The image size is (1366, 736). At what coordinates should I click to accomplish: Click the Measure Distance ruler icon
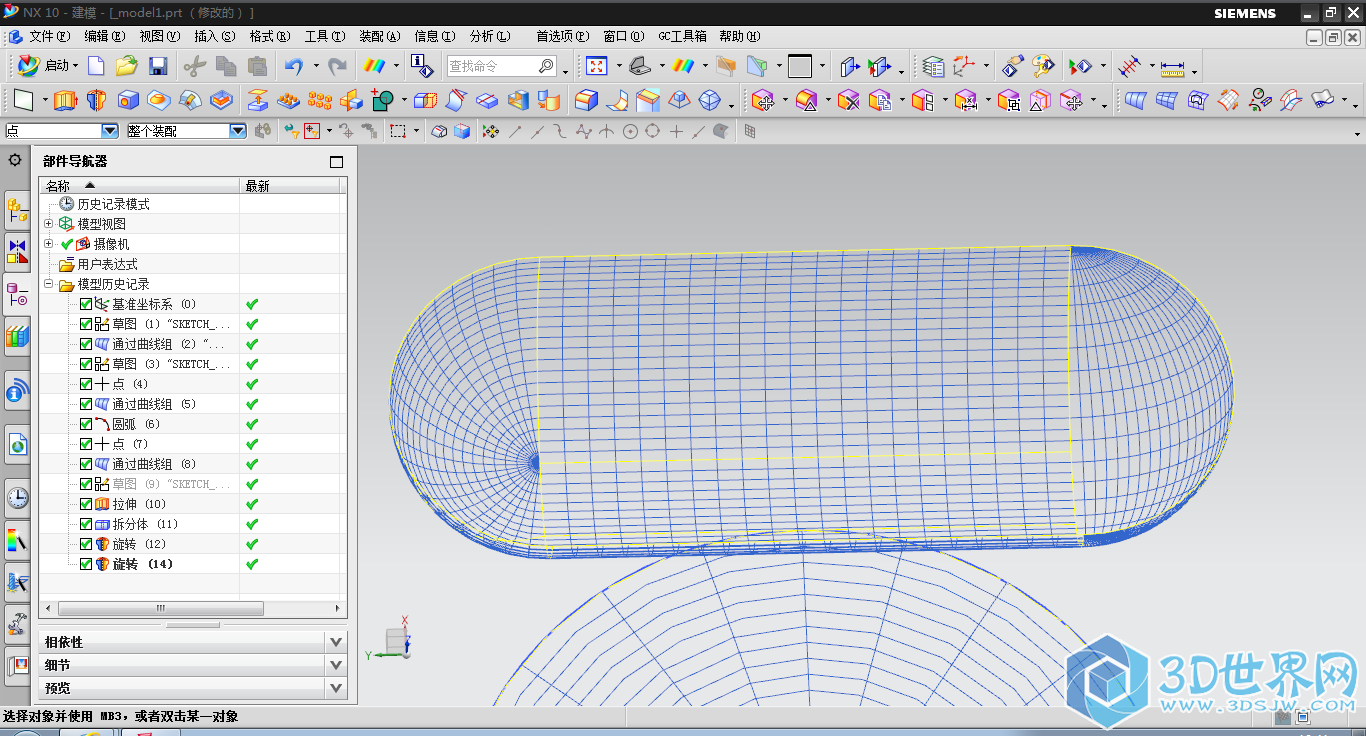click(x=1172, y=67)
